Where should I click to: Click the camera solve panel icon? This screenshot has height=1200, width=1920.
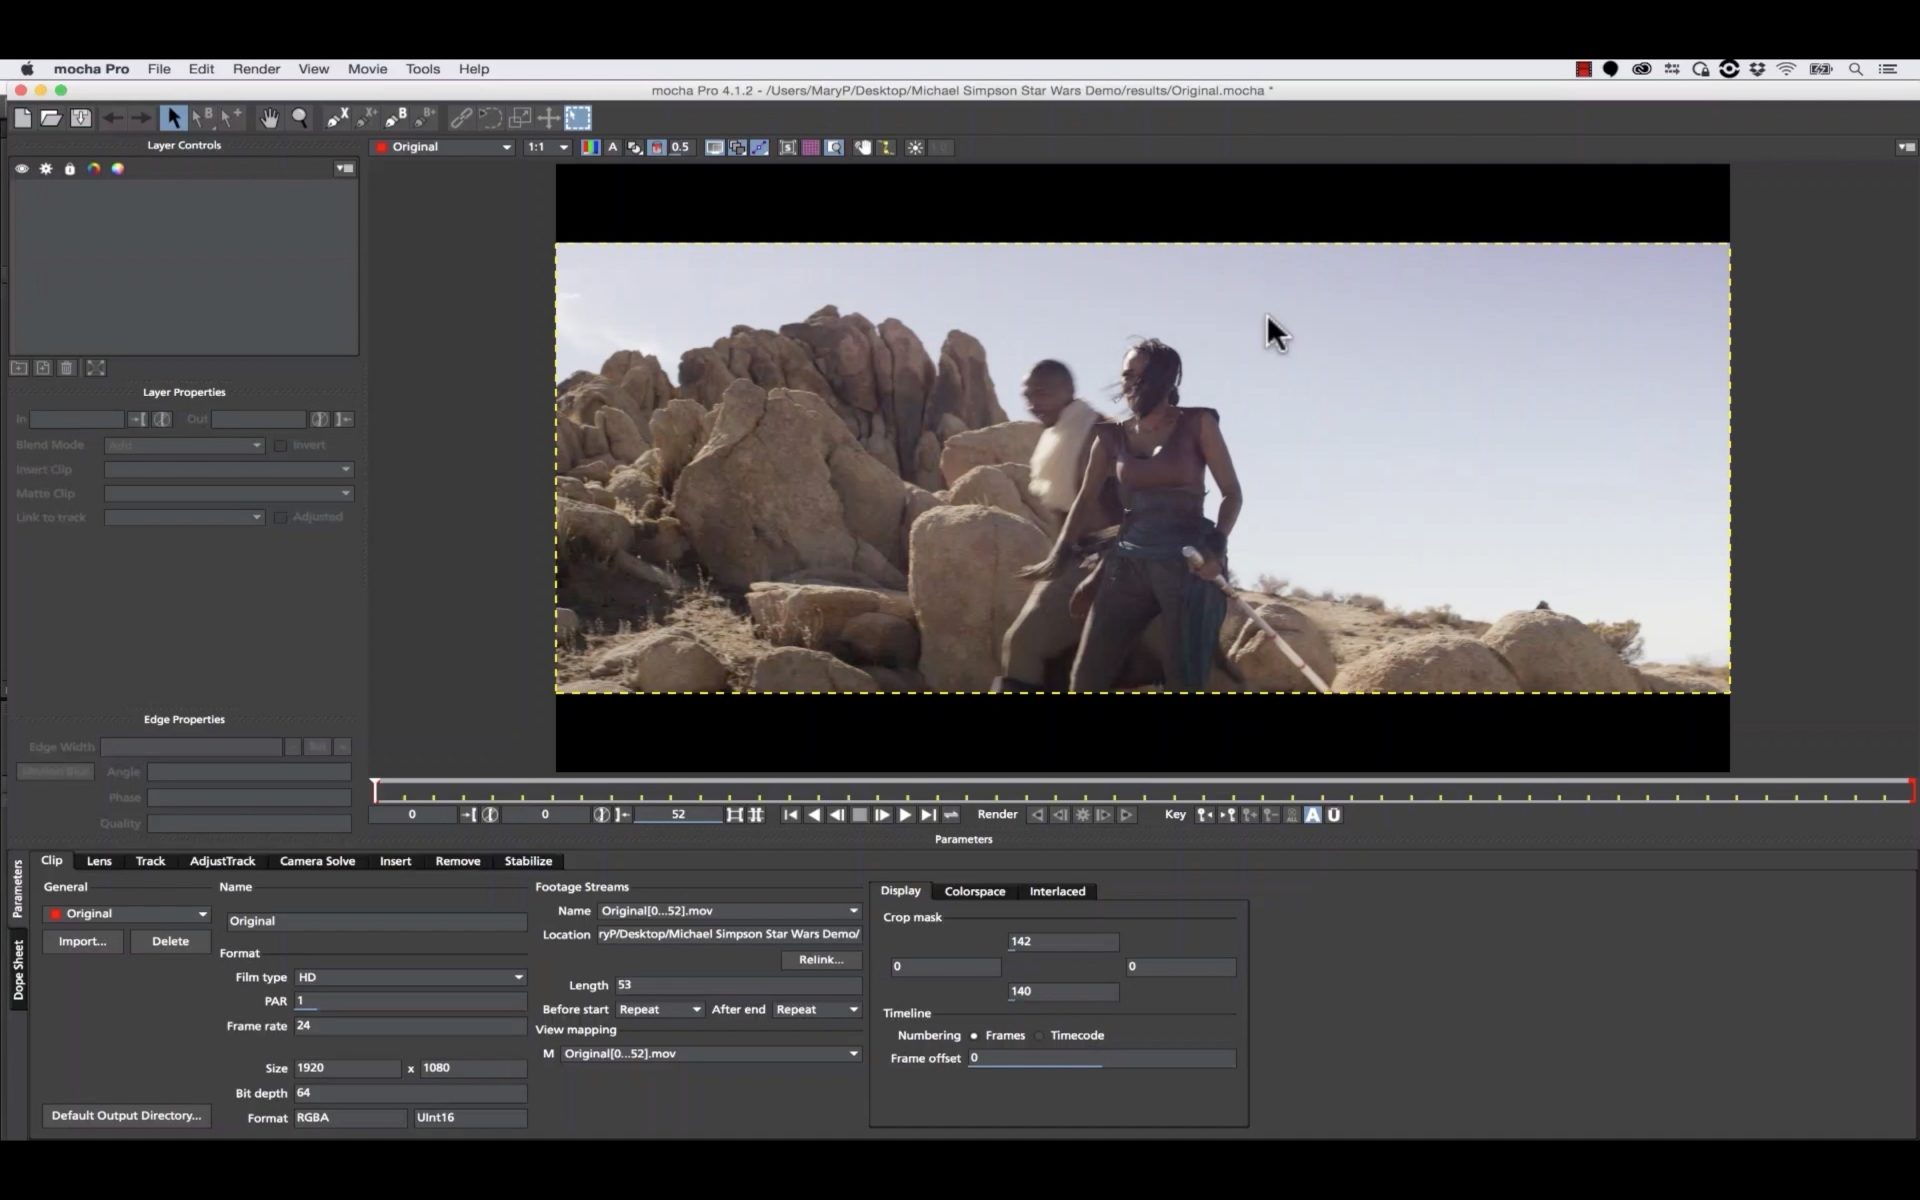click(315, 860)
